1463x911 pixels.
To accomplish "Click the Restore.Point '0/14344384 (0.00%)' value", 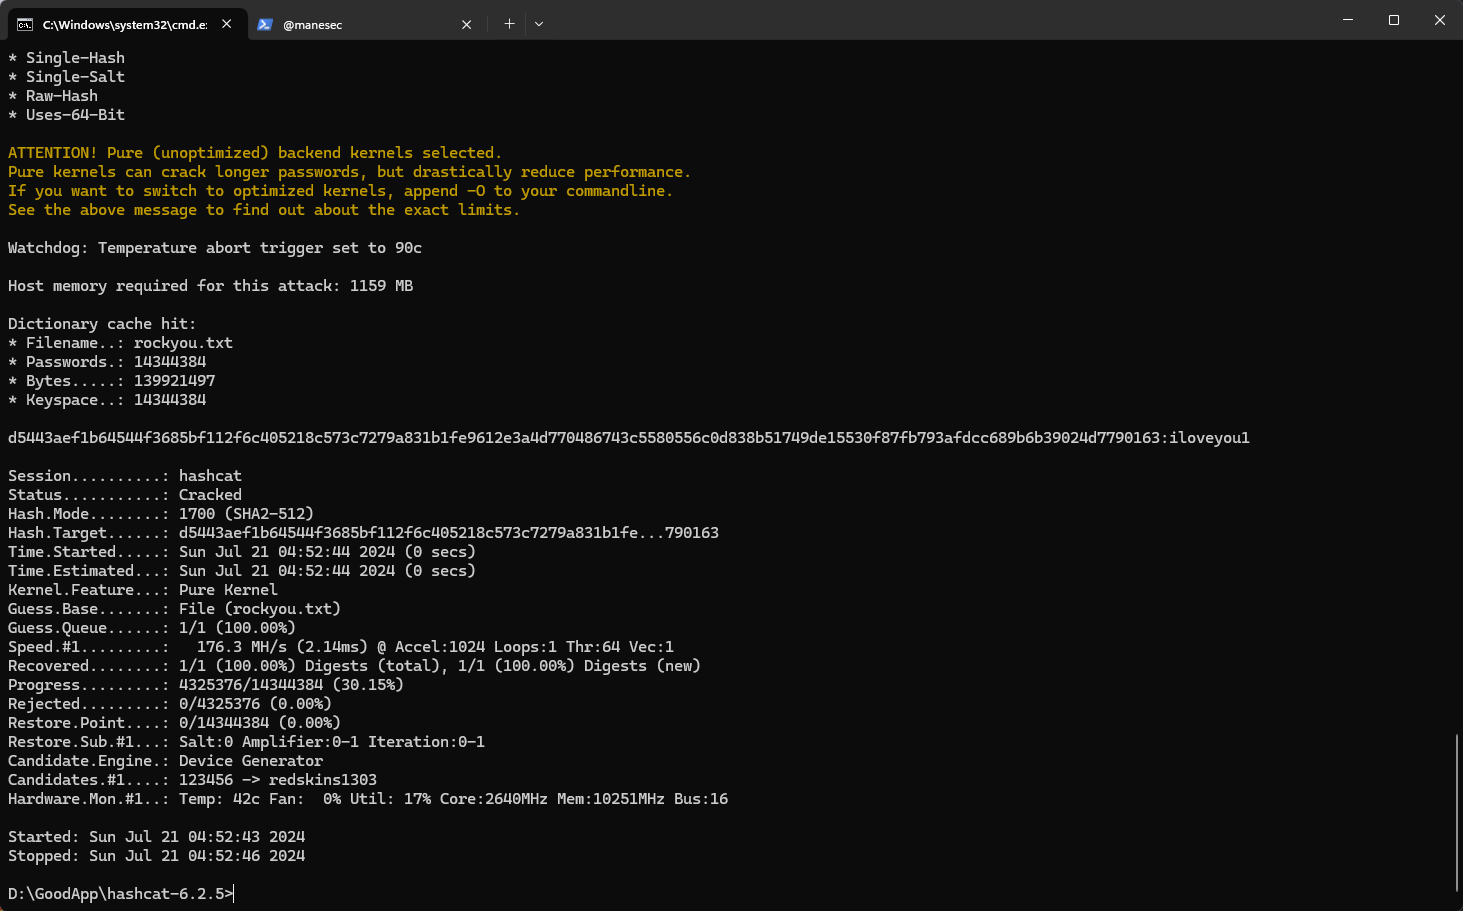I will coord(260,723).
